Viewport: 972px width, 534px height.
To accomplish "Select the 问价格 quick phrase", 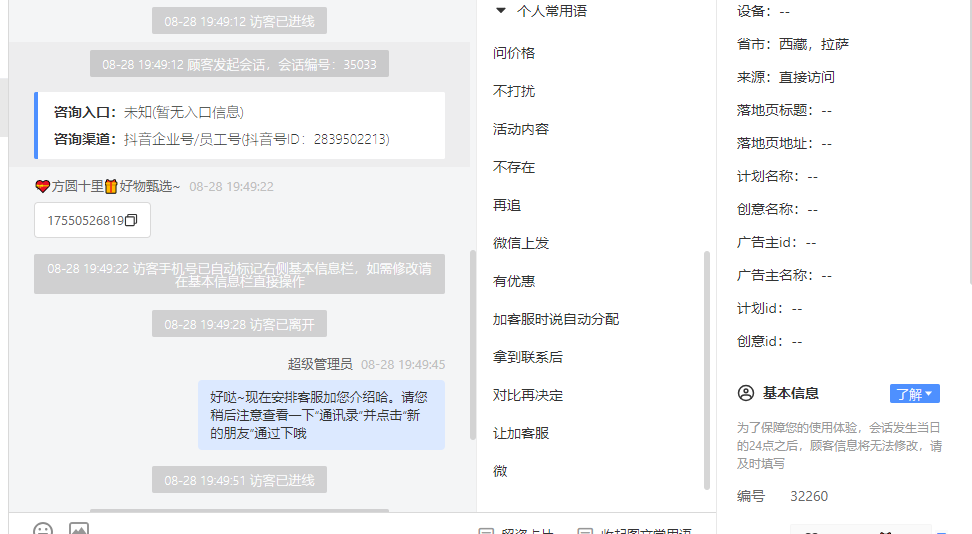I will [x=514, y=53].
